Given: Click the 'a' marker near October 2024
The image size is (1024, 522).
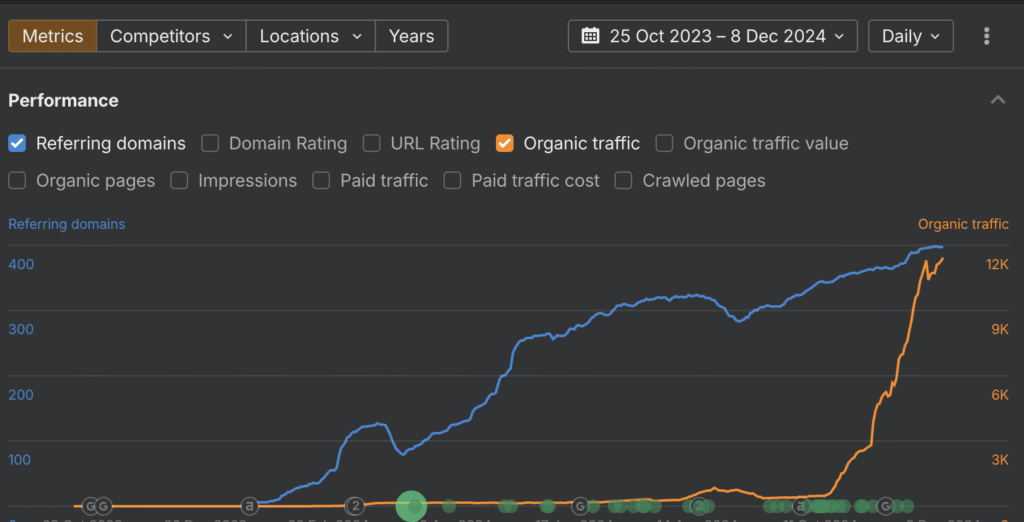Looking at the screenshot, I should [x=800, y=506].
